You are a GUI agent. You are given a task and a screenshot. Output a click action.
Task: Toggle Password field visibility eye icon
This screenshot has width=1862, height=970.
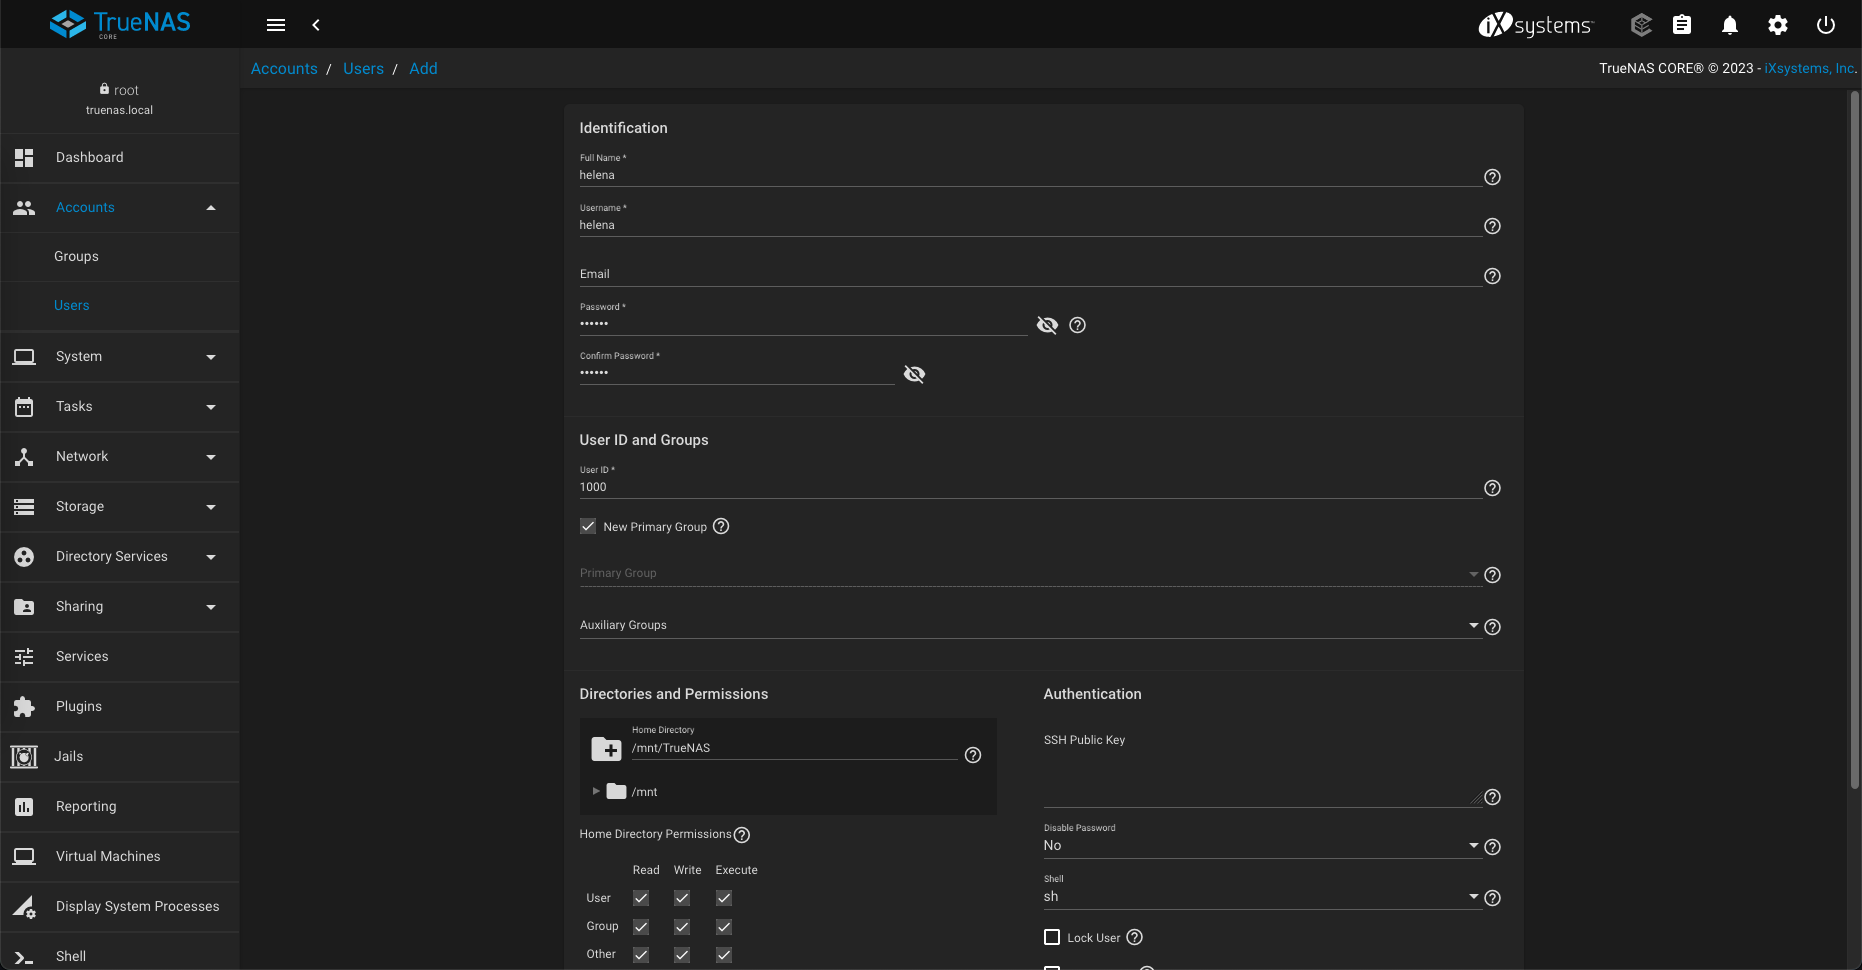1047,325
